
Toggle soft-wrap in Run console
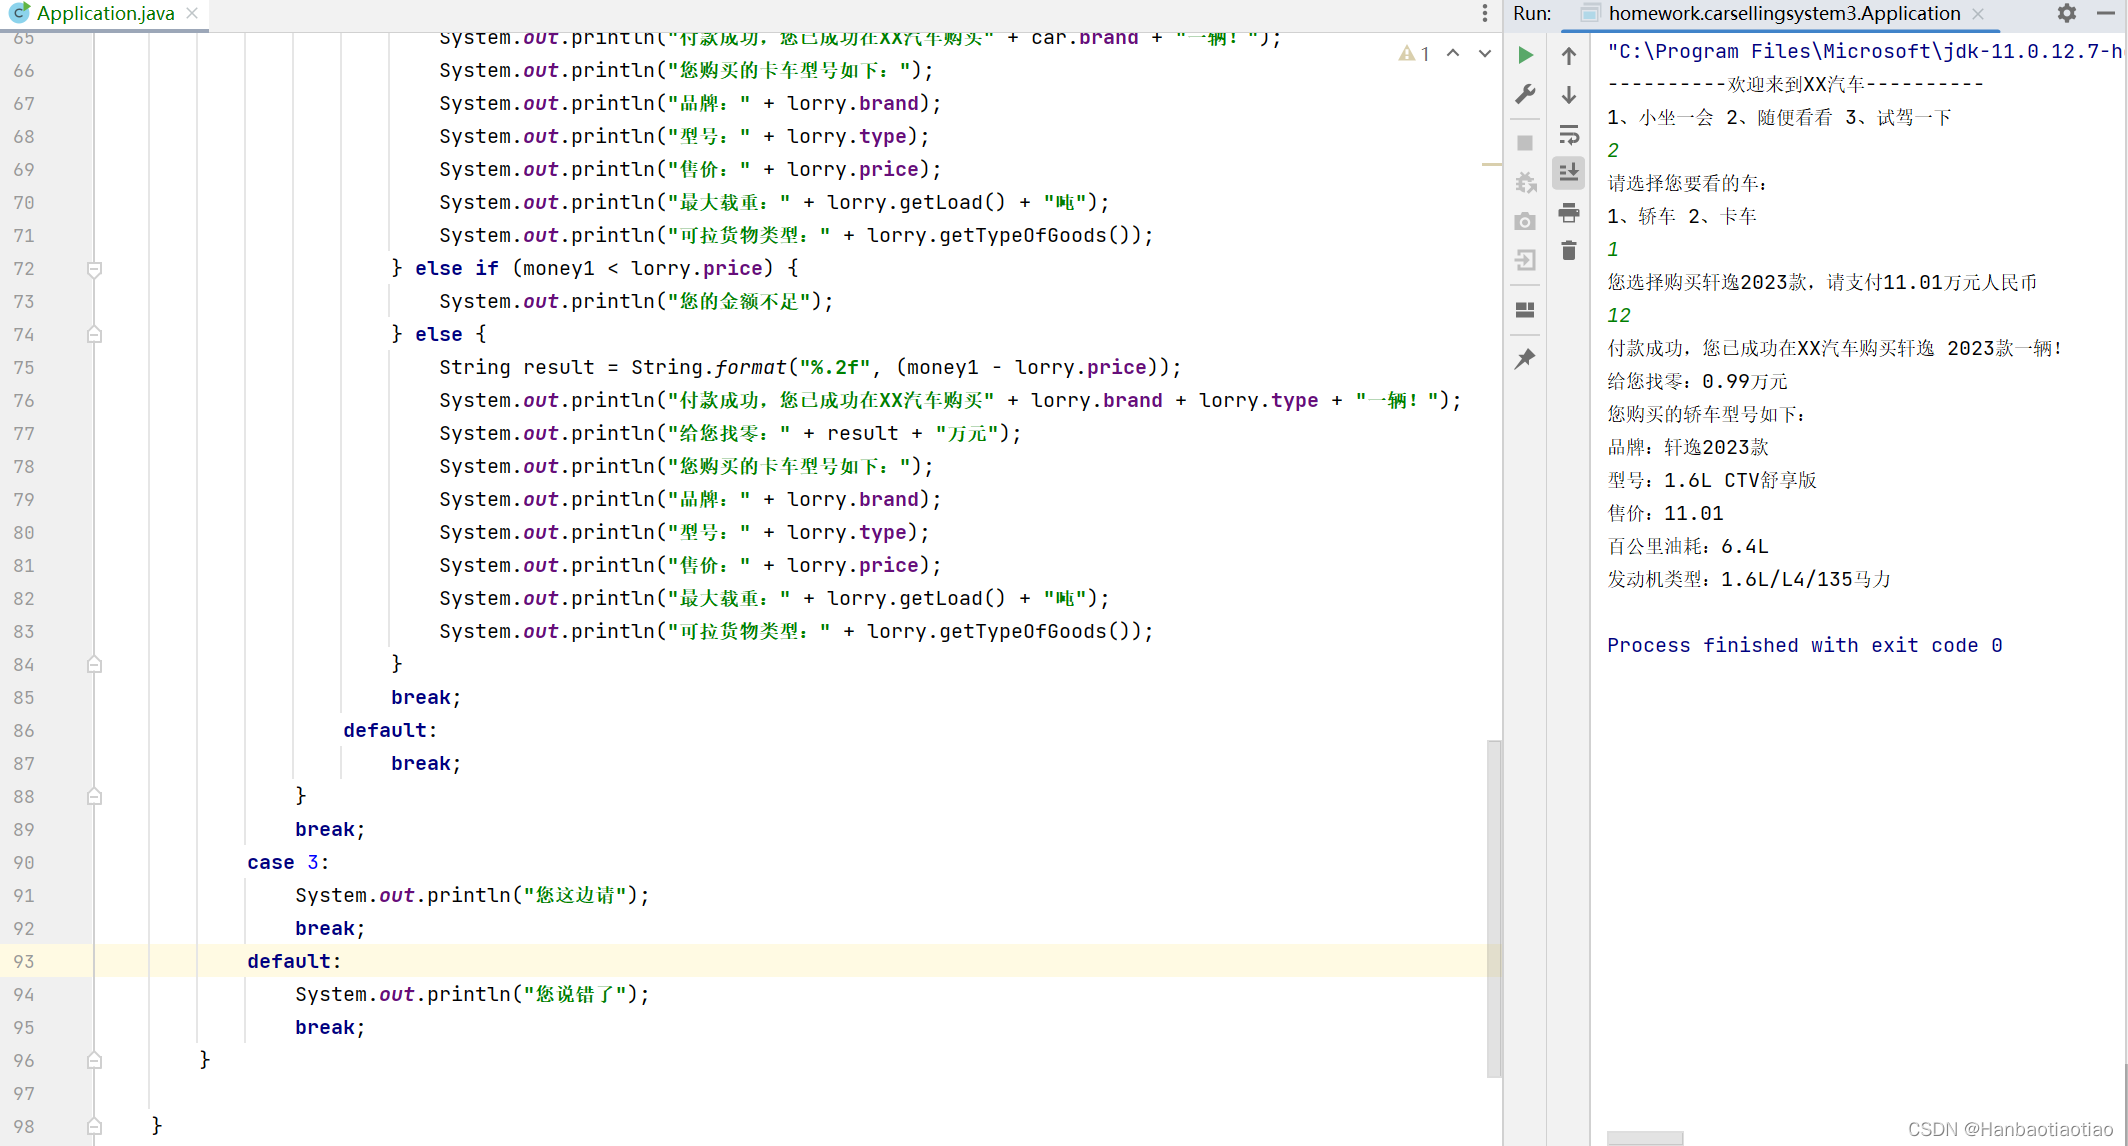tap(1569, 134)
